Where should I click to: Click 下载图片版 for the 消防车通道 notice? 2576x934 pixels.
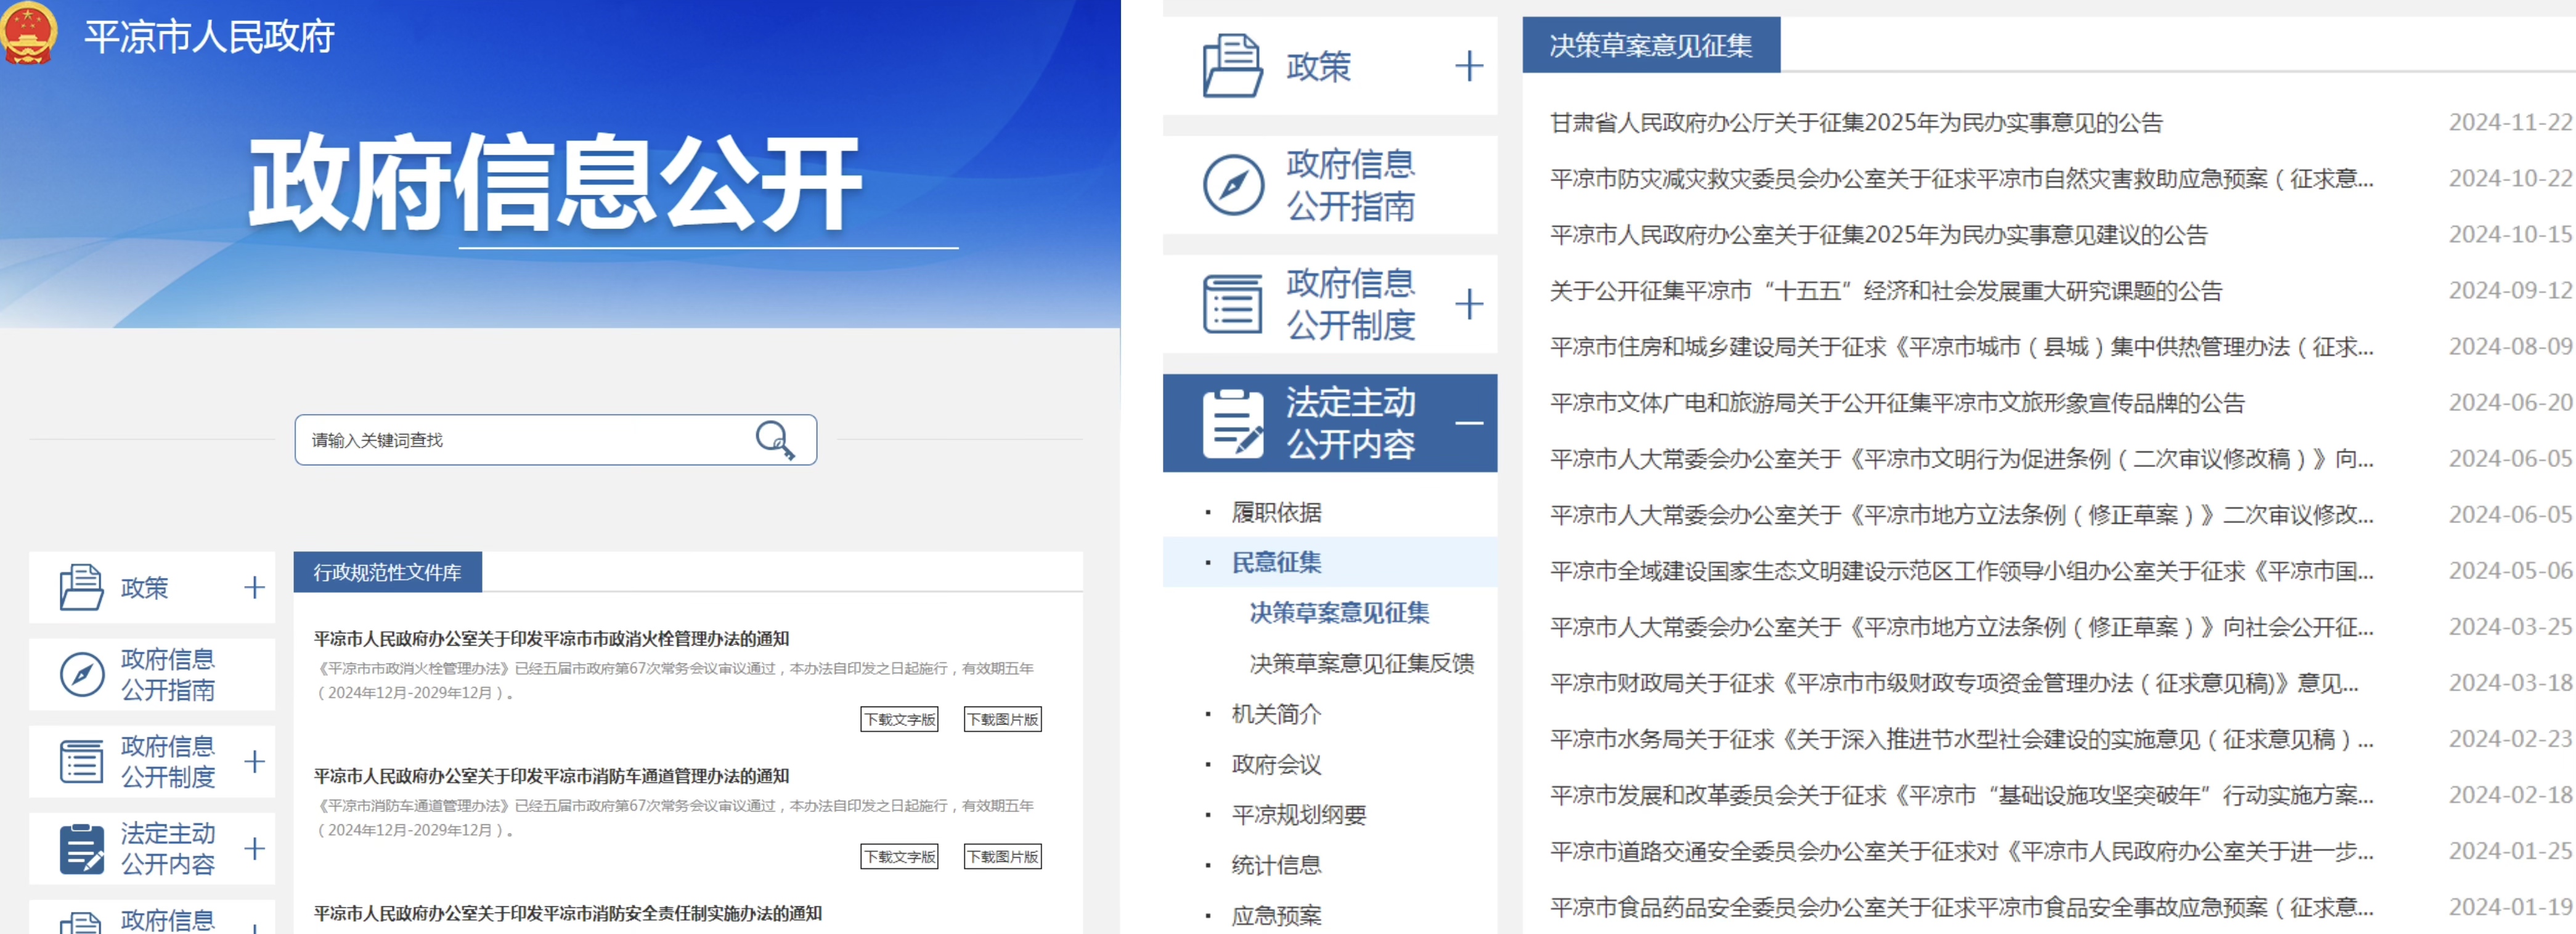(x=1003, y=856)
